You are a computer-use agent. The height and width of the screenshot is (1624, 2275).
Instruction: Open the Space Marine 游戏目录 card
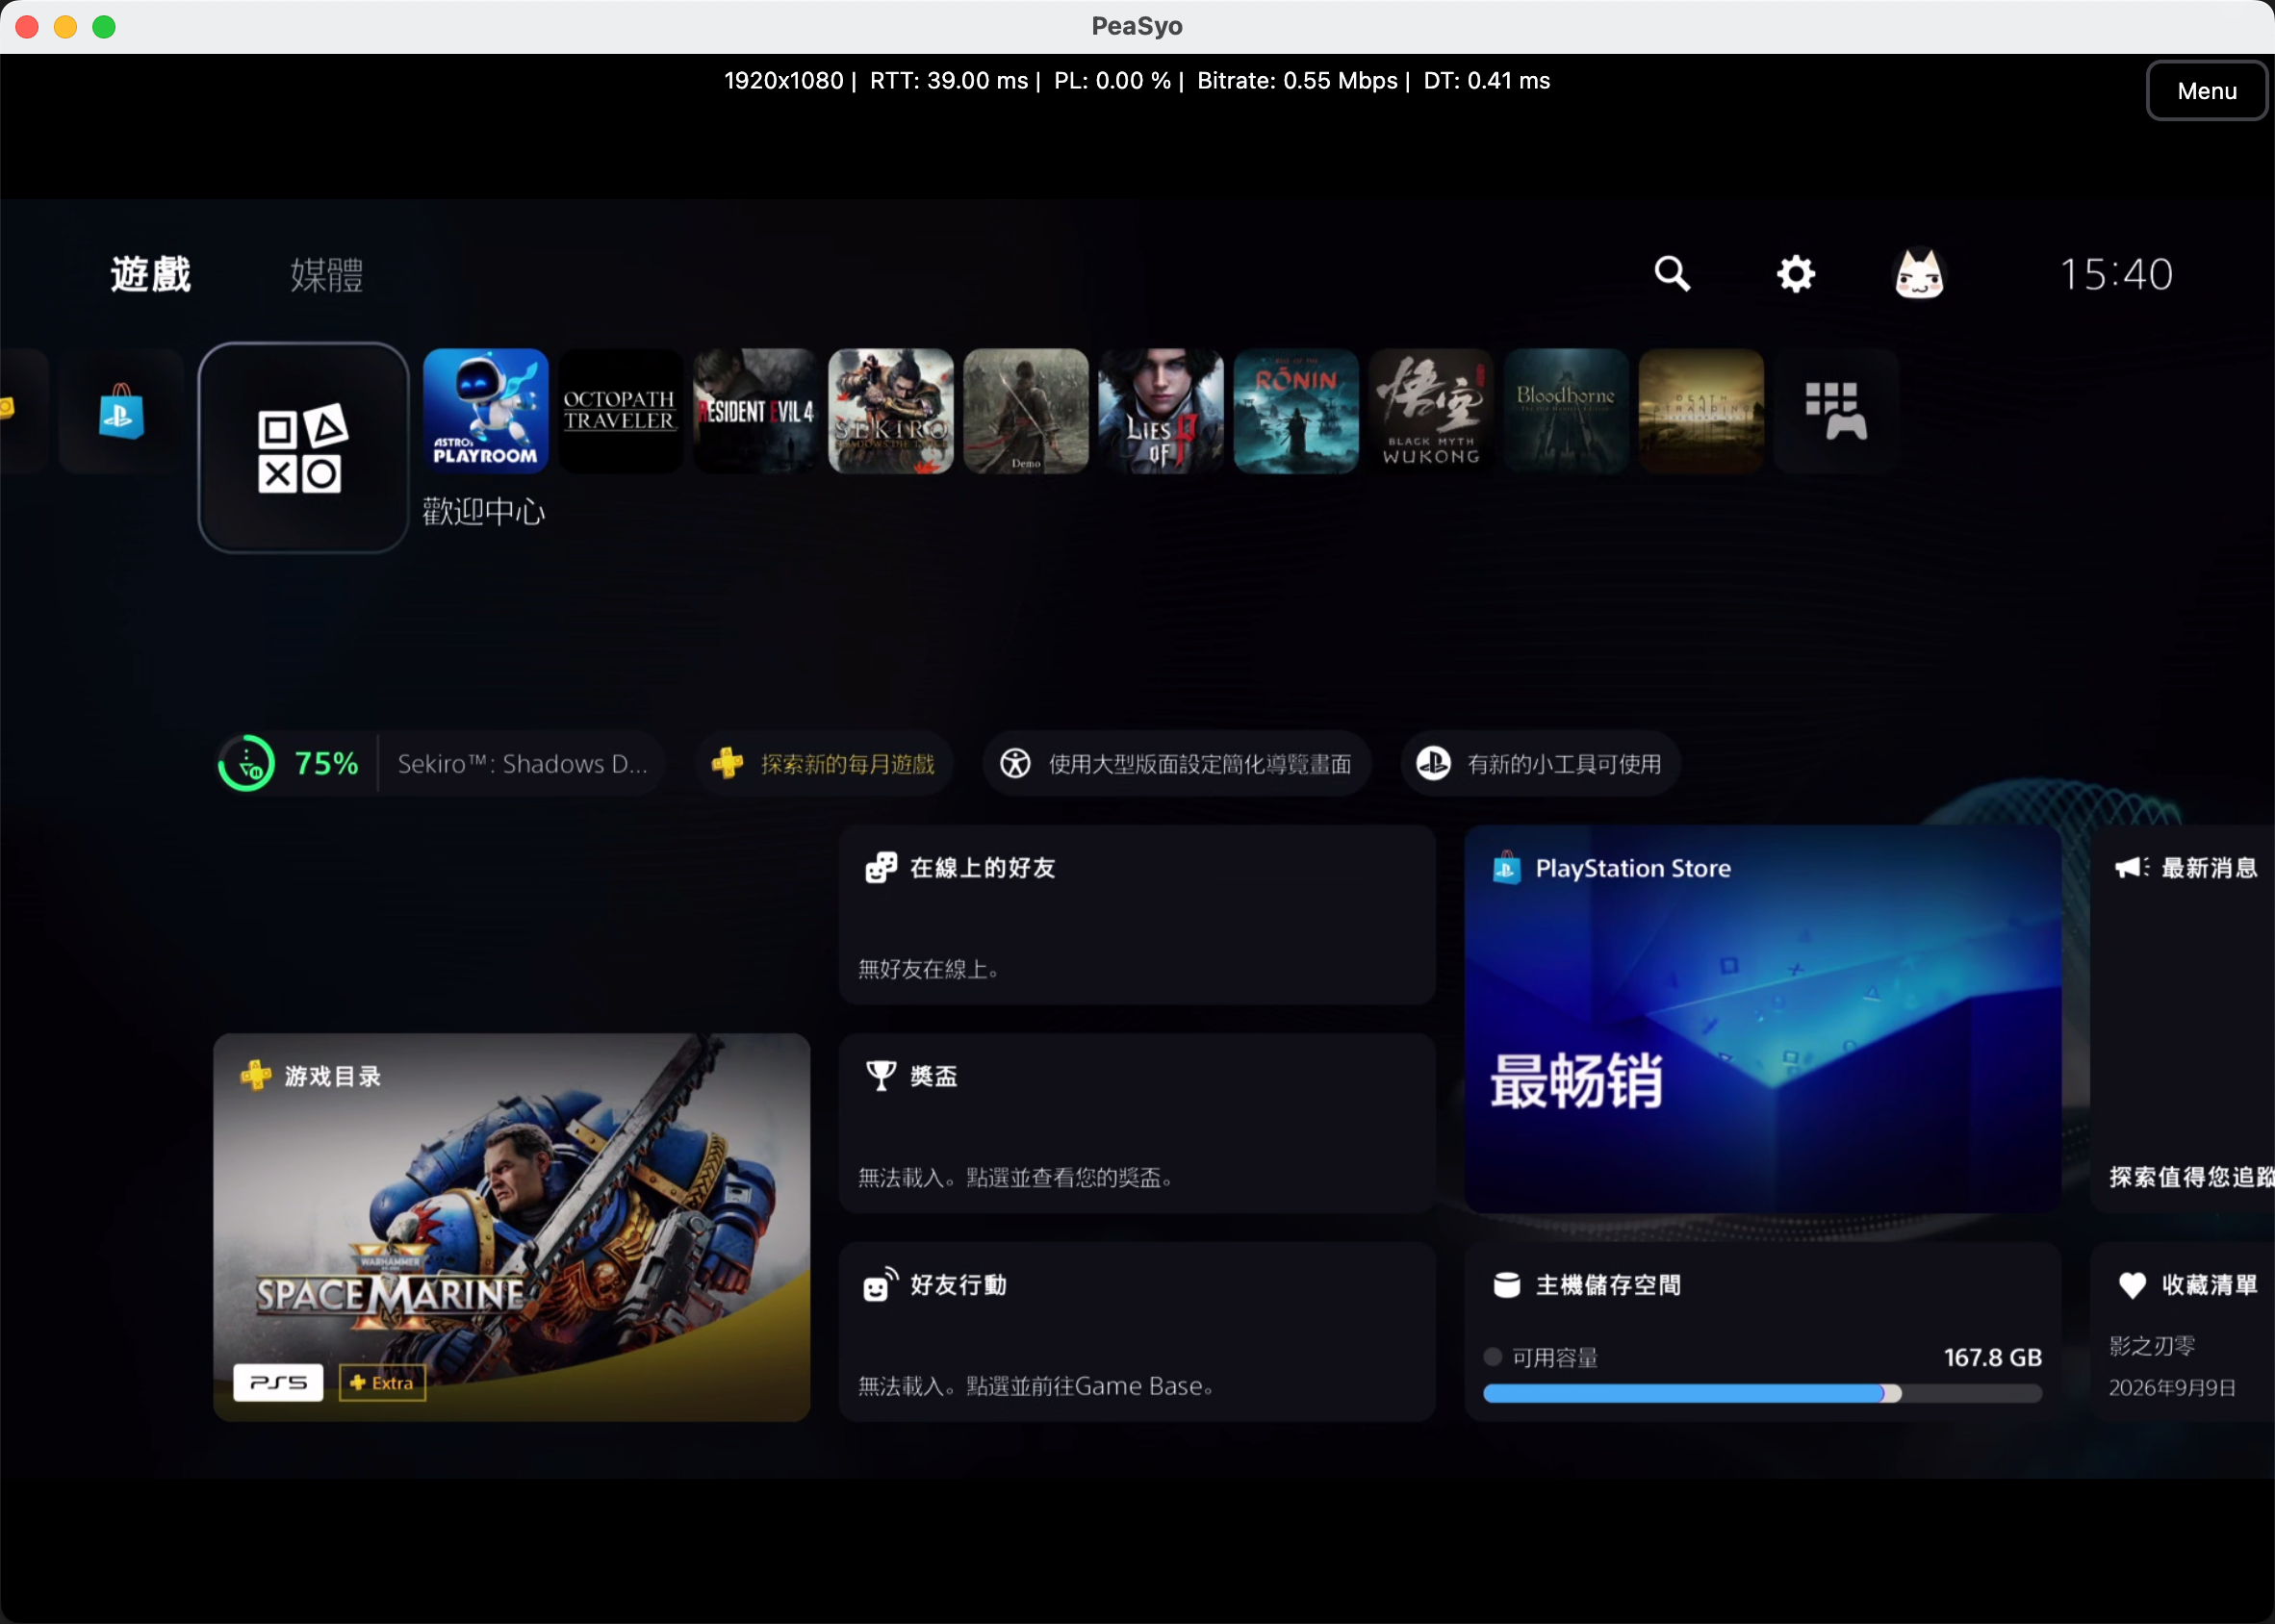point(512,1228)
